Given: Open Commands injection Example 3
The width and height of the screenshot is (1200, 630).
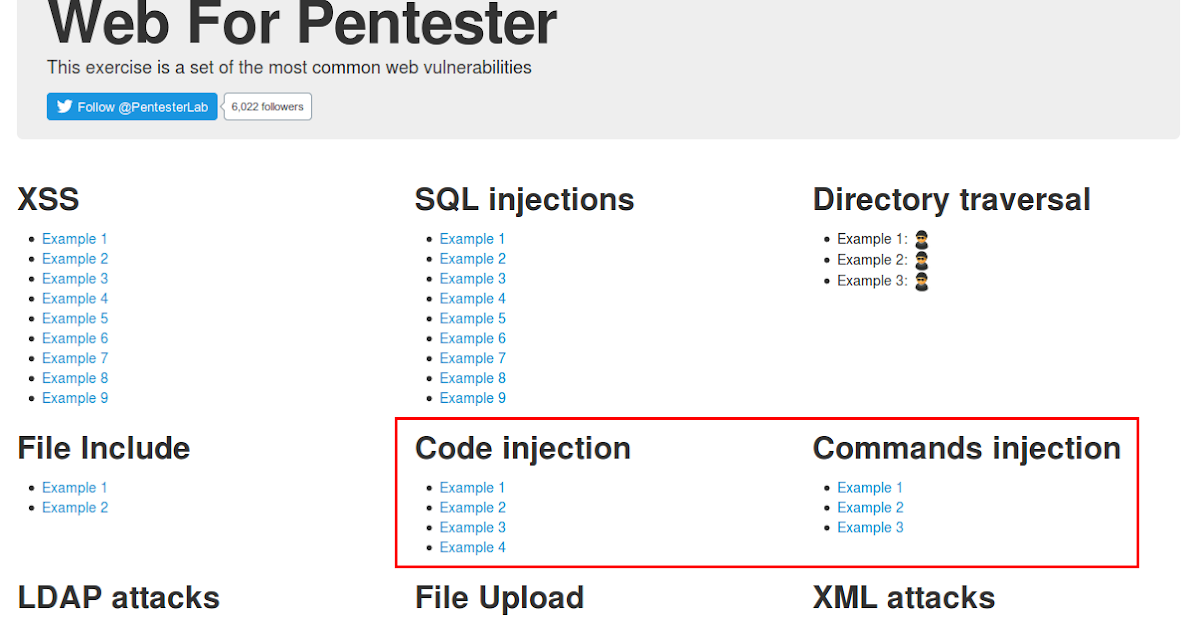Looking at the screenshot, I should click(x=869, y=527).
